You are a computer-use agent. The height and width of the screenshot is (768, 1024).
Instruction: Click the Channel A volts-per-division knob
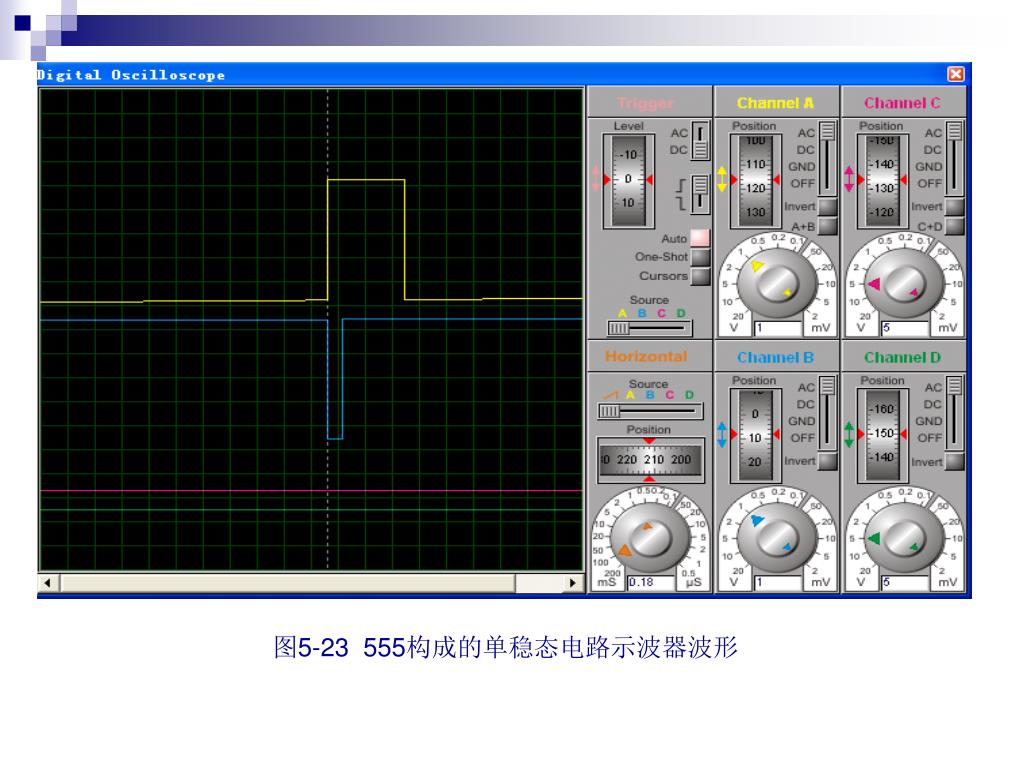[x=776, y=284]
